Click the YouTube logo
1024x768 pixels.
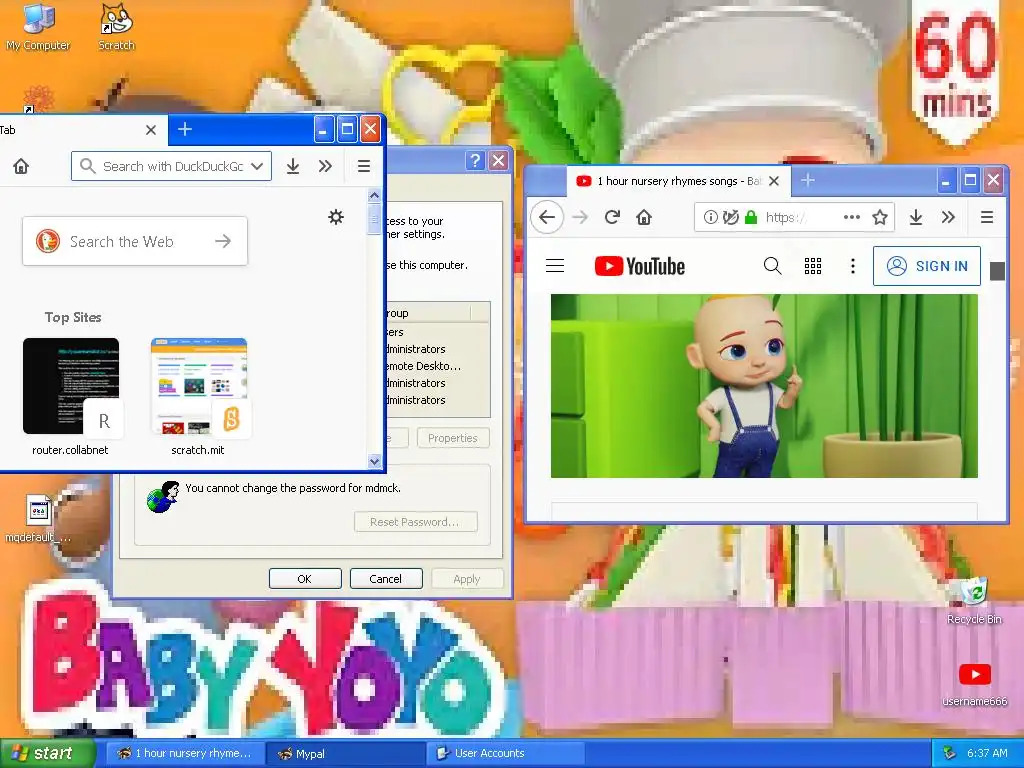tap(640, 266)
